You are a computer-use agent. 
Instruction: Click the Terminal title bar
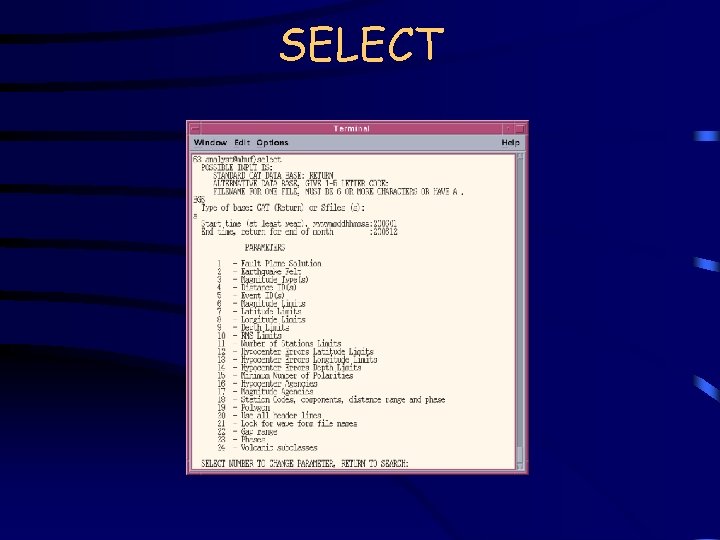352,129
